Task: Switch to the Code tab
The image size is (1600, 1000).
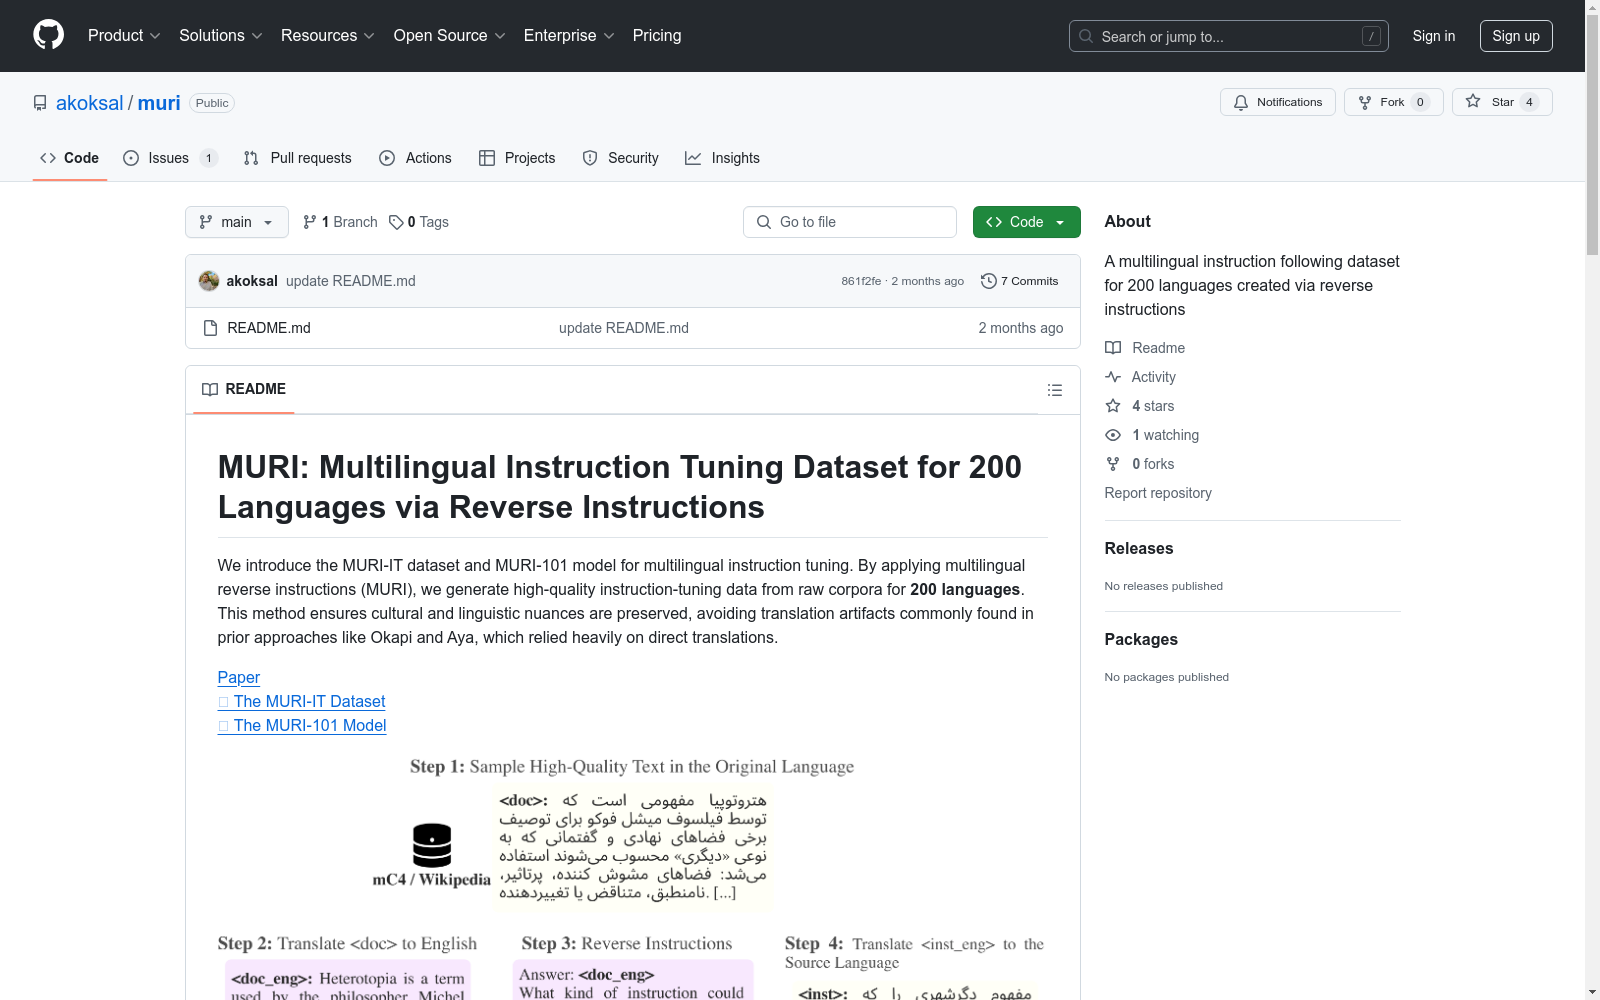Action: click(70, 158)
